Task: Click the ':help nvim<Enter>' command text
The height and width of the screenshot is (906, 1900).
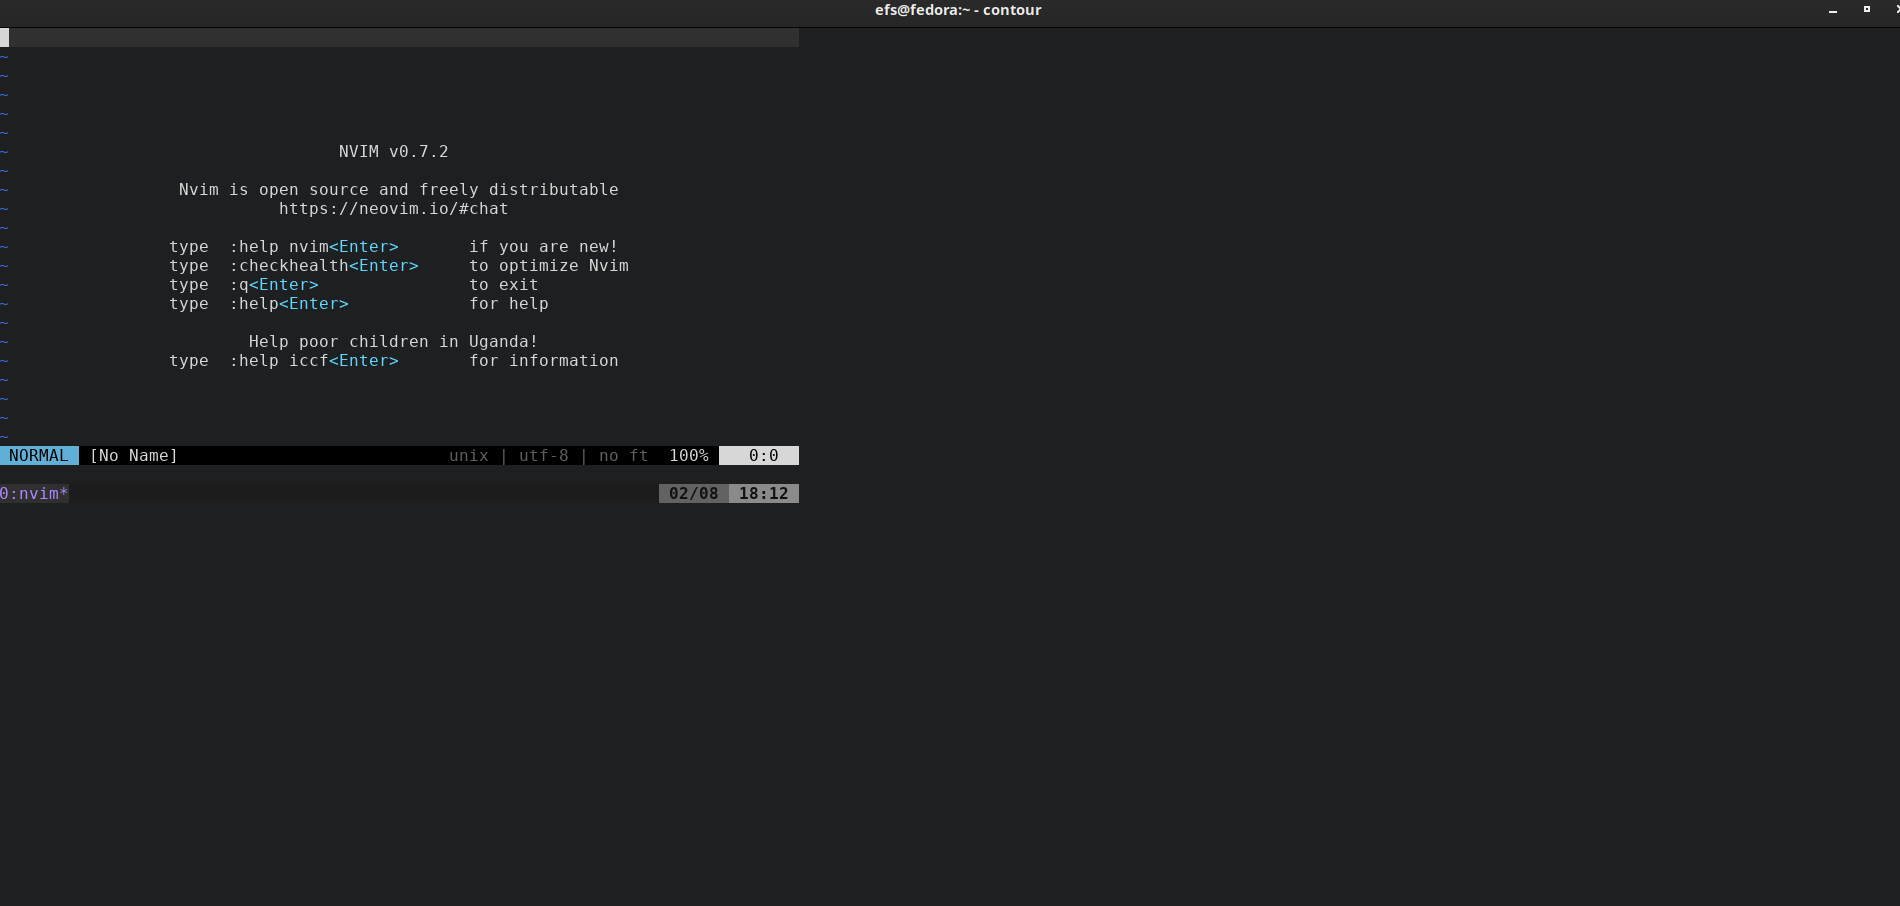Action: [314, 246]
